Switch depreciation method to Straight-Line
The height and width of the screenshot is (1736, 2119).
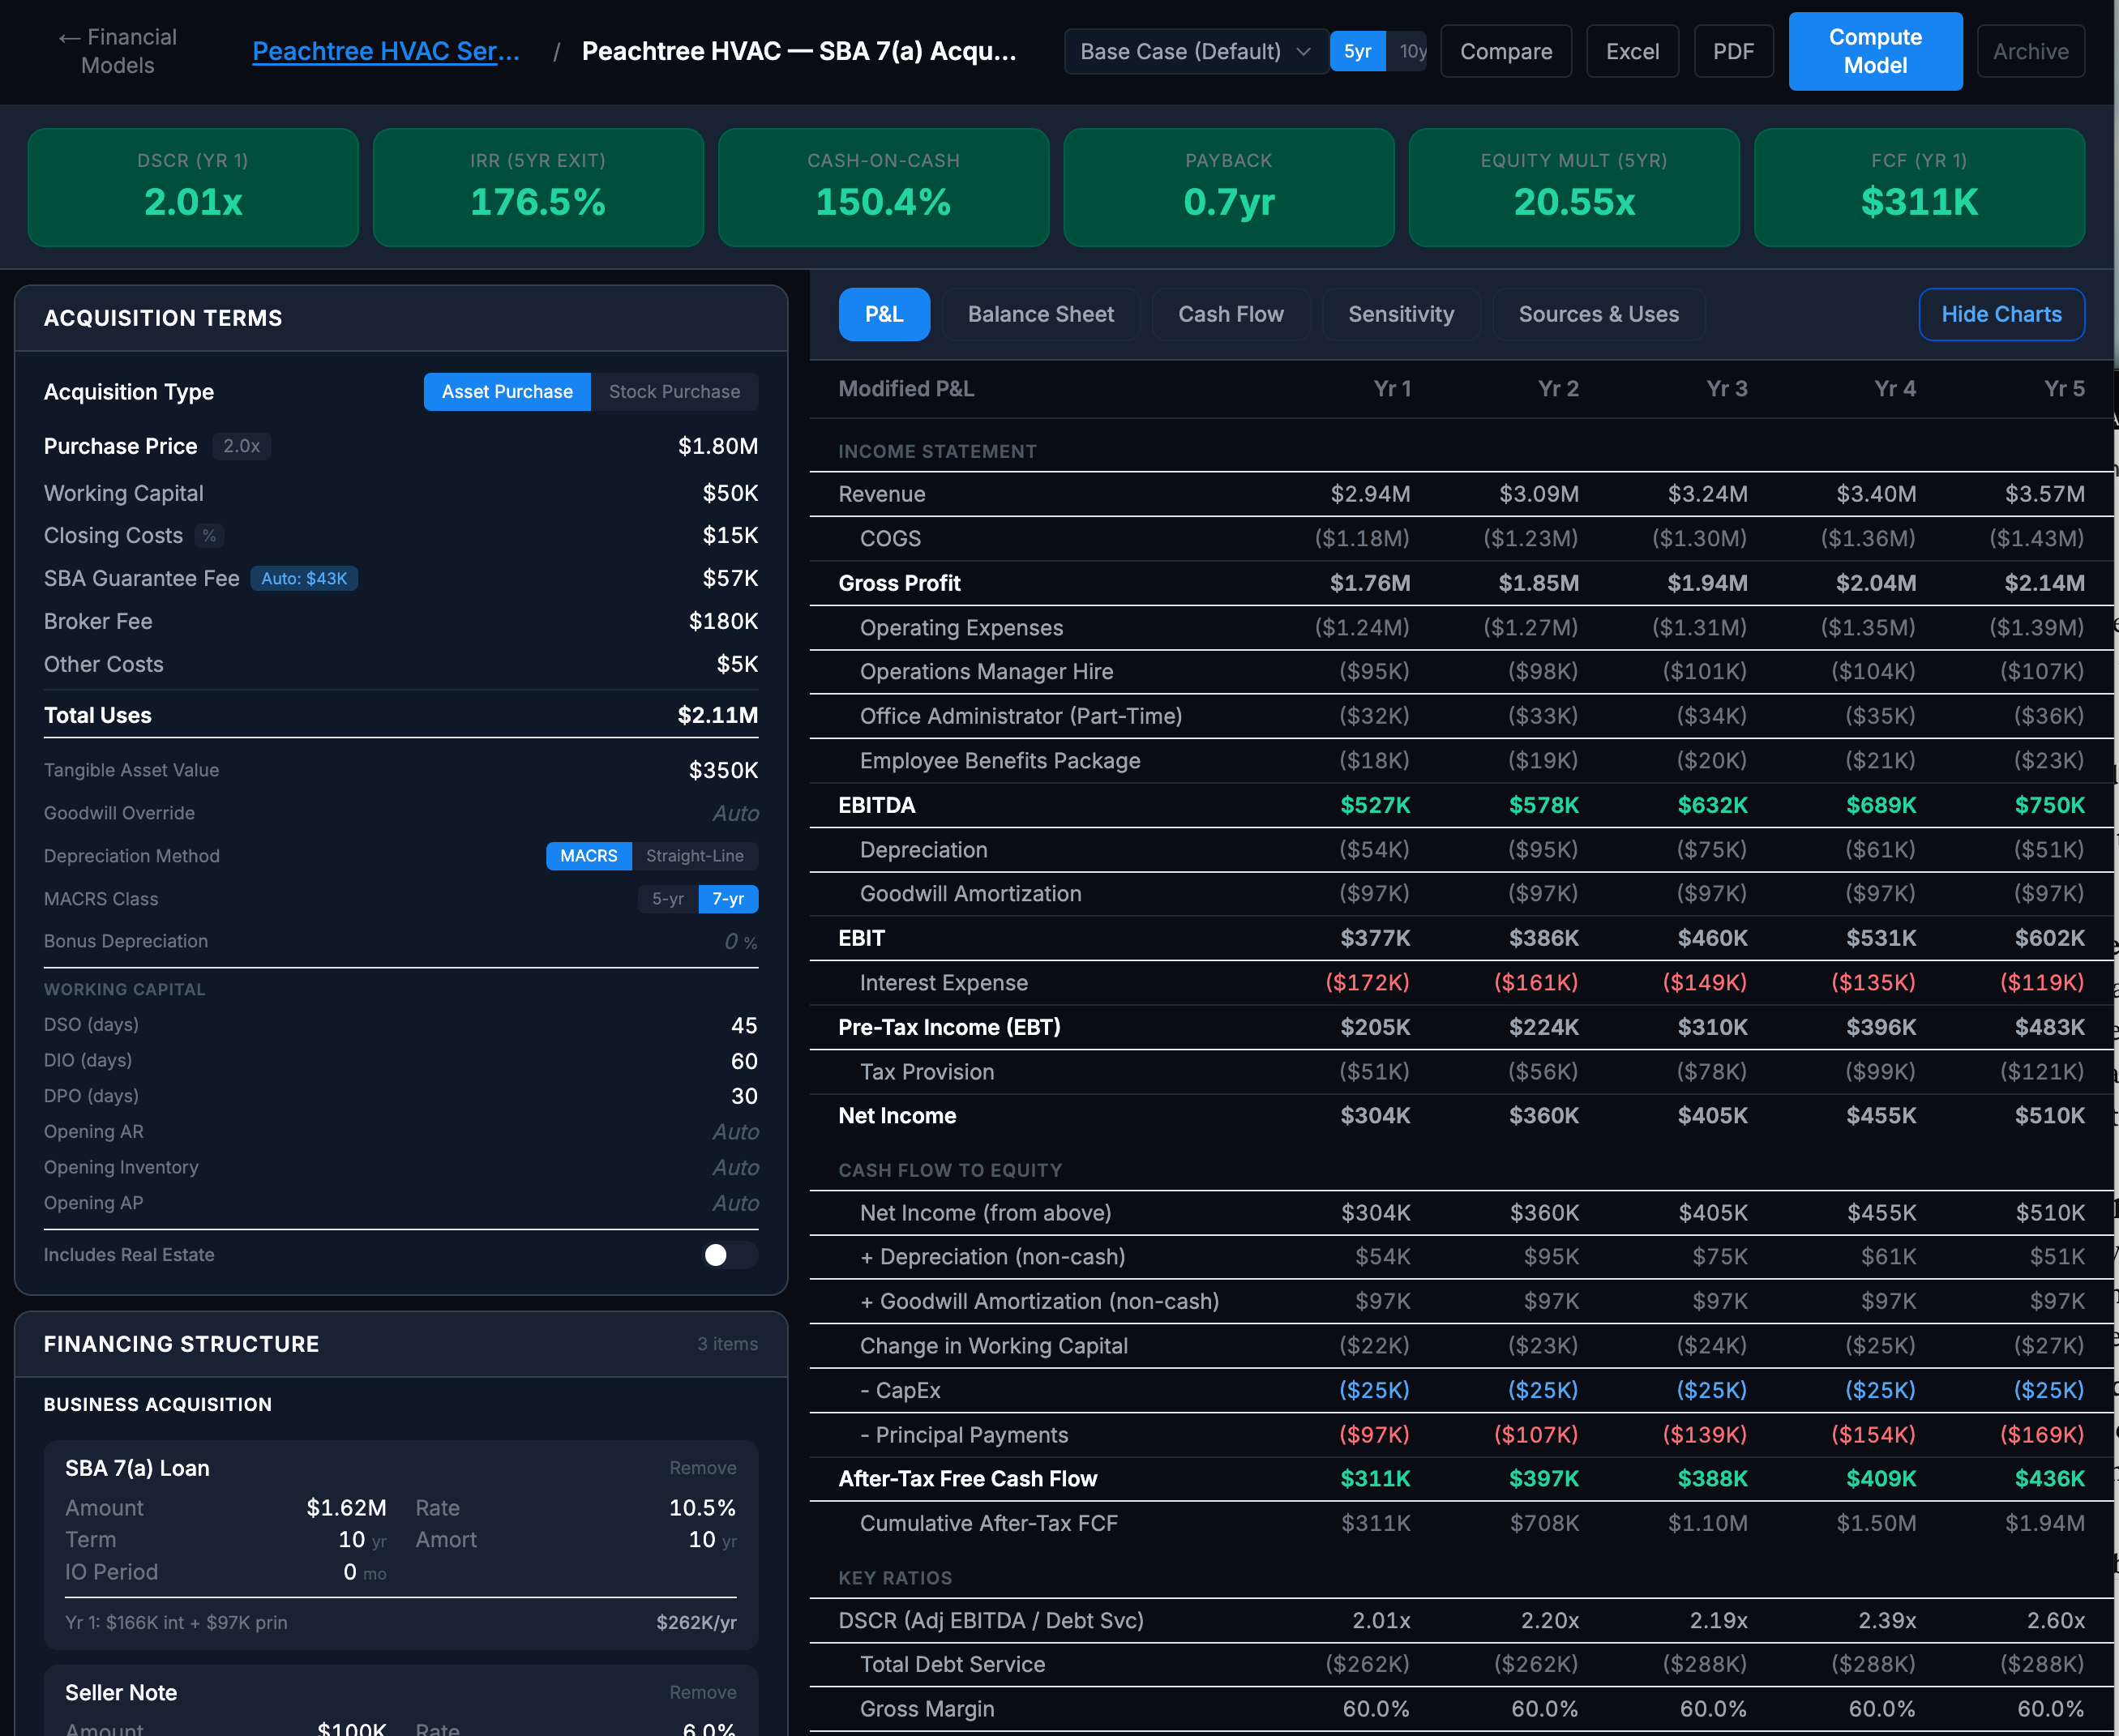695,856
